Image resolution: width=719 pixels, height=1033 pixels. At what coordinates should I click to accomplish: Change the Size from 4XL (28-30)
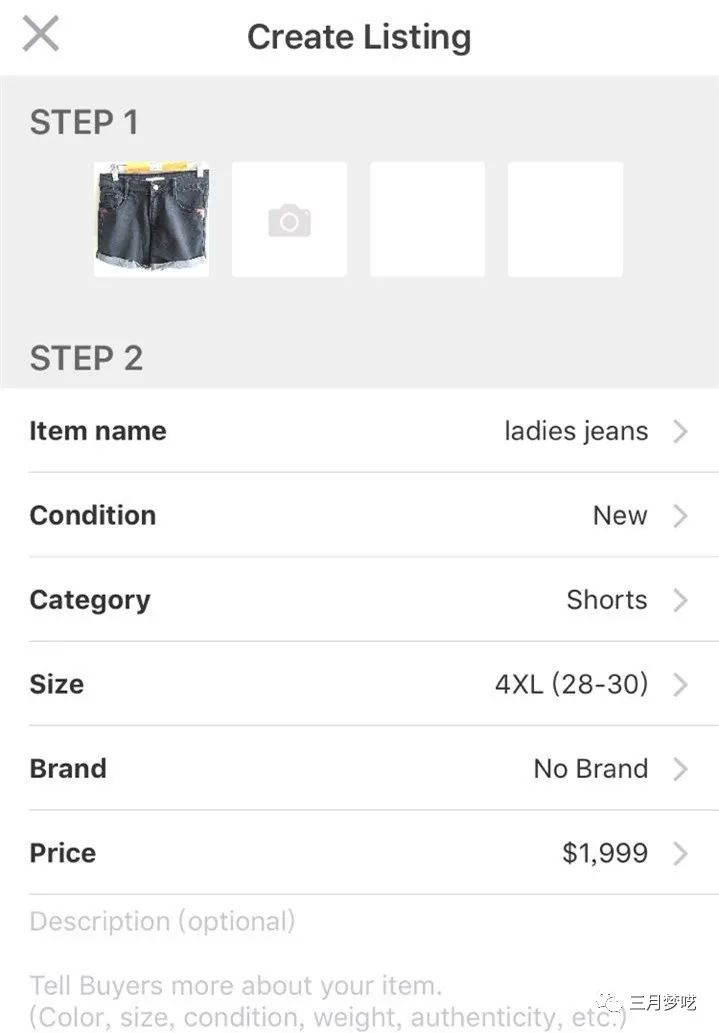(x=360, y=684)
